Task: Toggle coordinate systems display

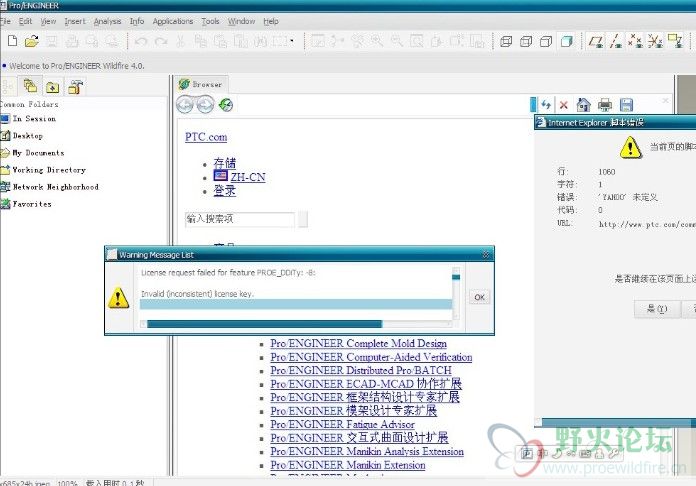Action: 655,42
